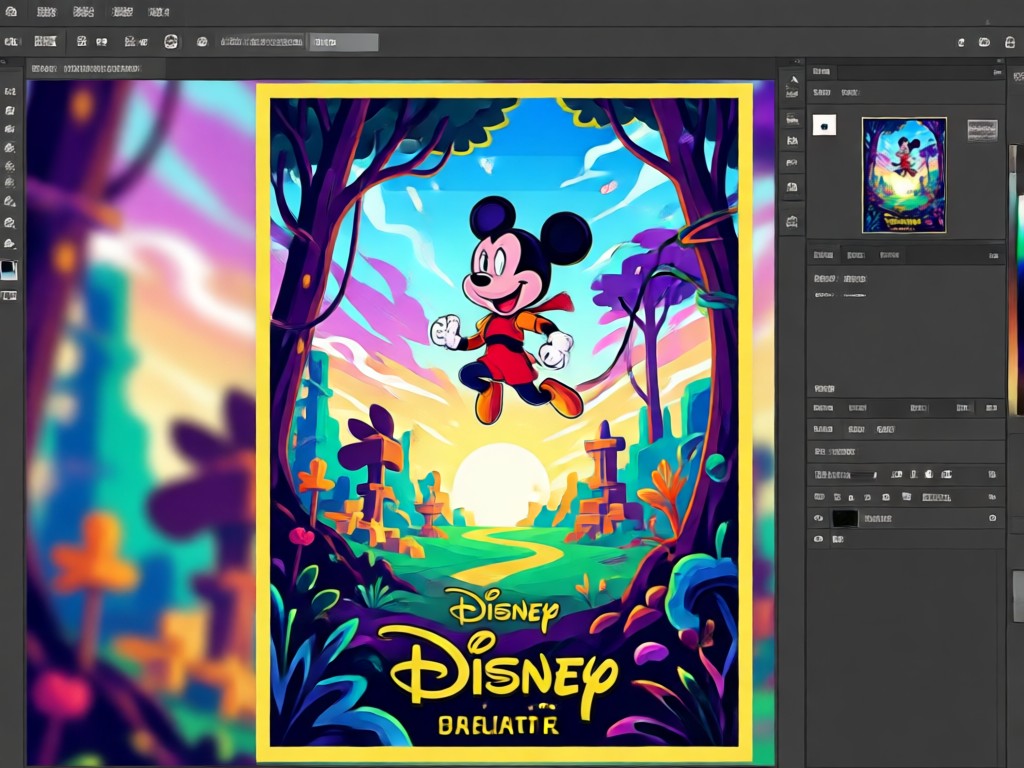Image resolution: width=1024 pixels, height=768 pixels.
Task: Select the top-right panel's single header tab
Action: [x=822, y=71]
